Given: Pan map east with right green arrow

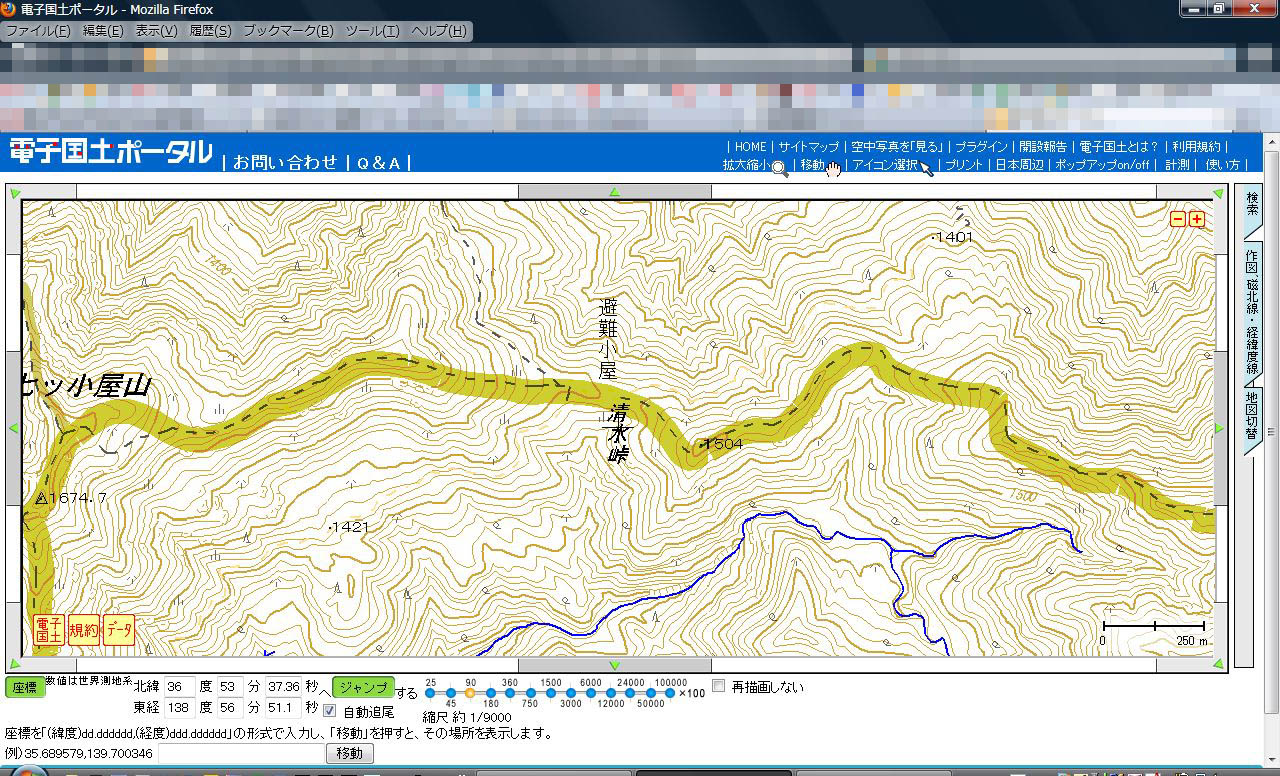Looking at the screenshot, I should [1219, 428].
